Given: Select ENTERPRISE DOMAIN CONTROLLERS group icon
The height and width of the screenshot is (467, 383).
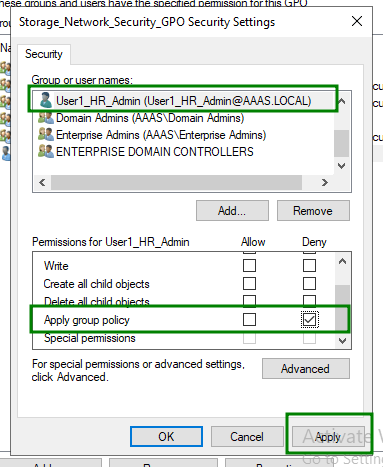Looking at the screenshot, I should coord(46,151).
